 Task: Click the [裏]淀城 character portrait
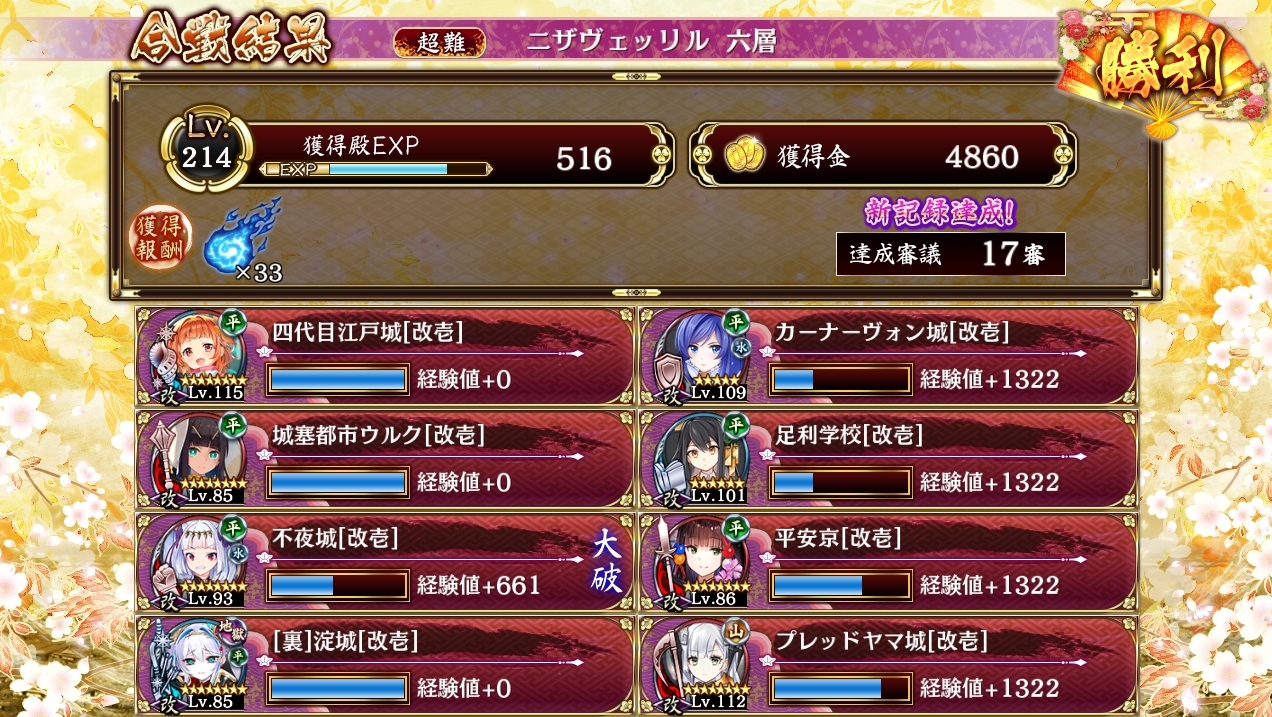[197, 664]
